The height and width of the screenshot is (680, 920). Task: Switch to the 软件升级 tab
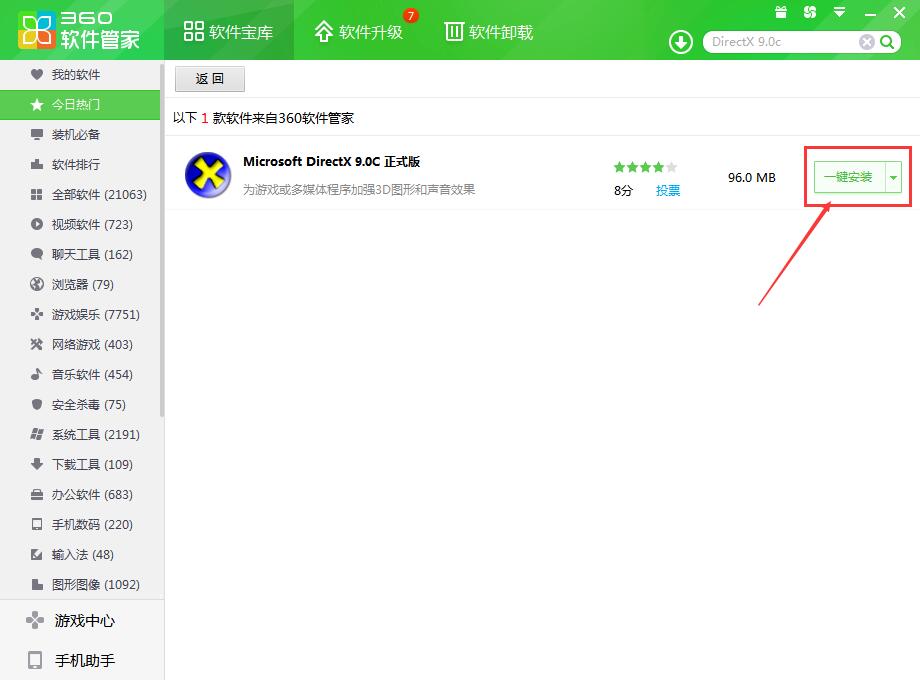coord(358,32)
